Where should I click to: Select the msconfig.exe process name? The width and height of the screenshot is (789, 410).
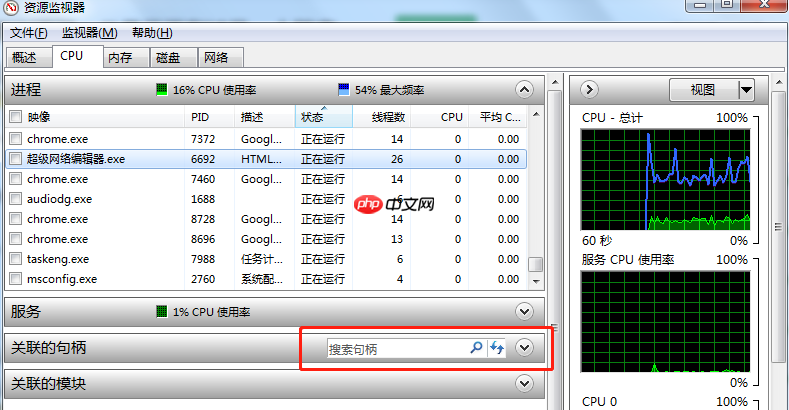[62, 279]
